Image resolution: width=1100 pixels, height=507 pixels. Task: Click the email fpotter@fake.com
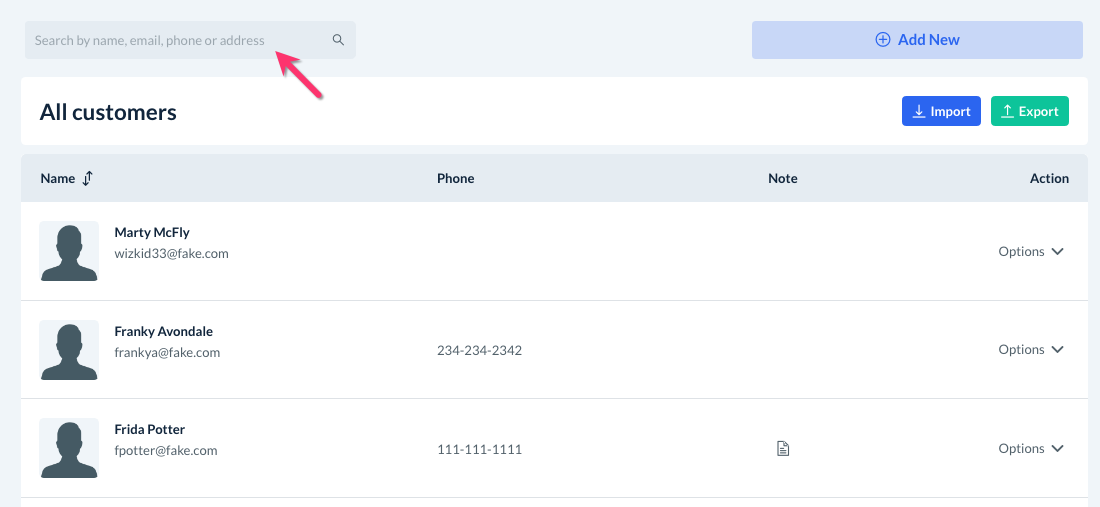click(x=166, y=451)
